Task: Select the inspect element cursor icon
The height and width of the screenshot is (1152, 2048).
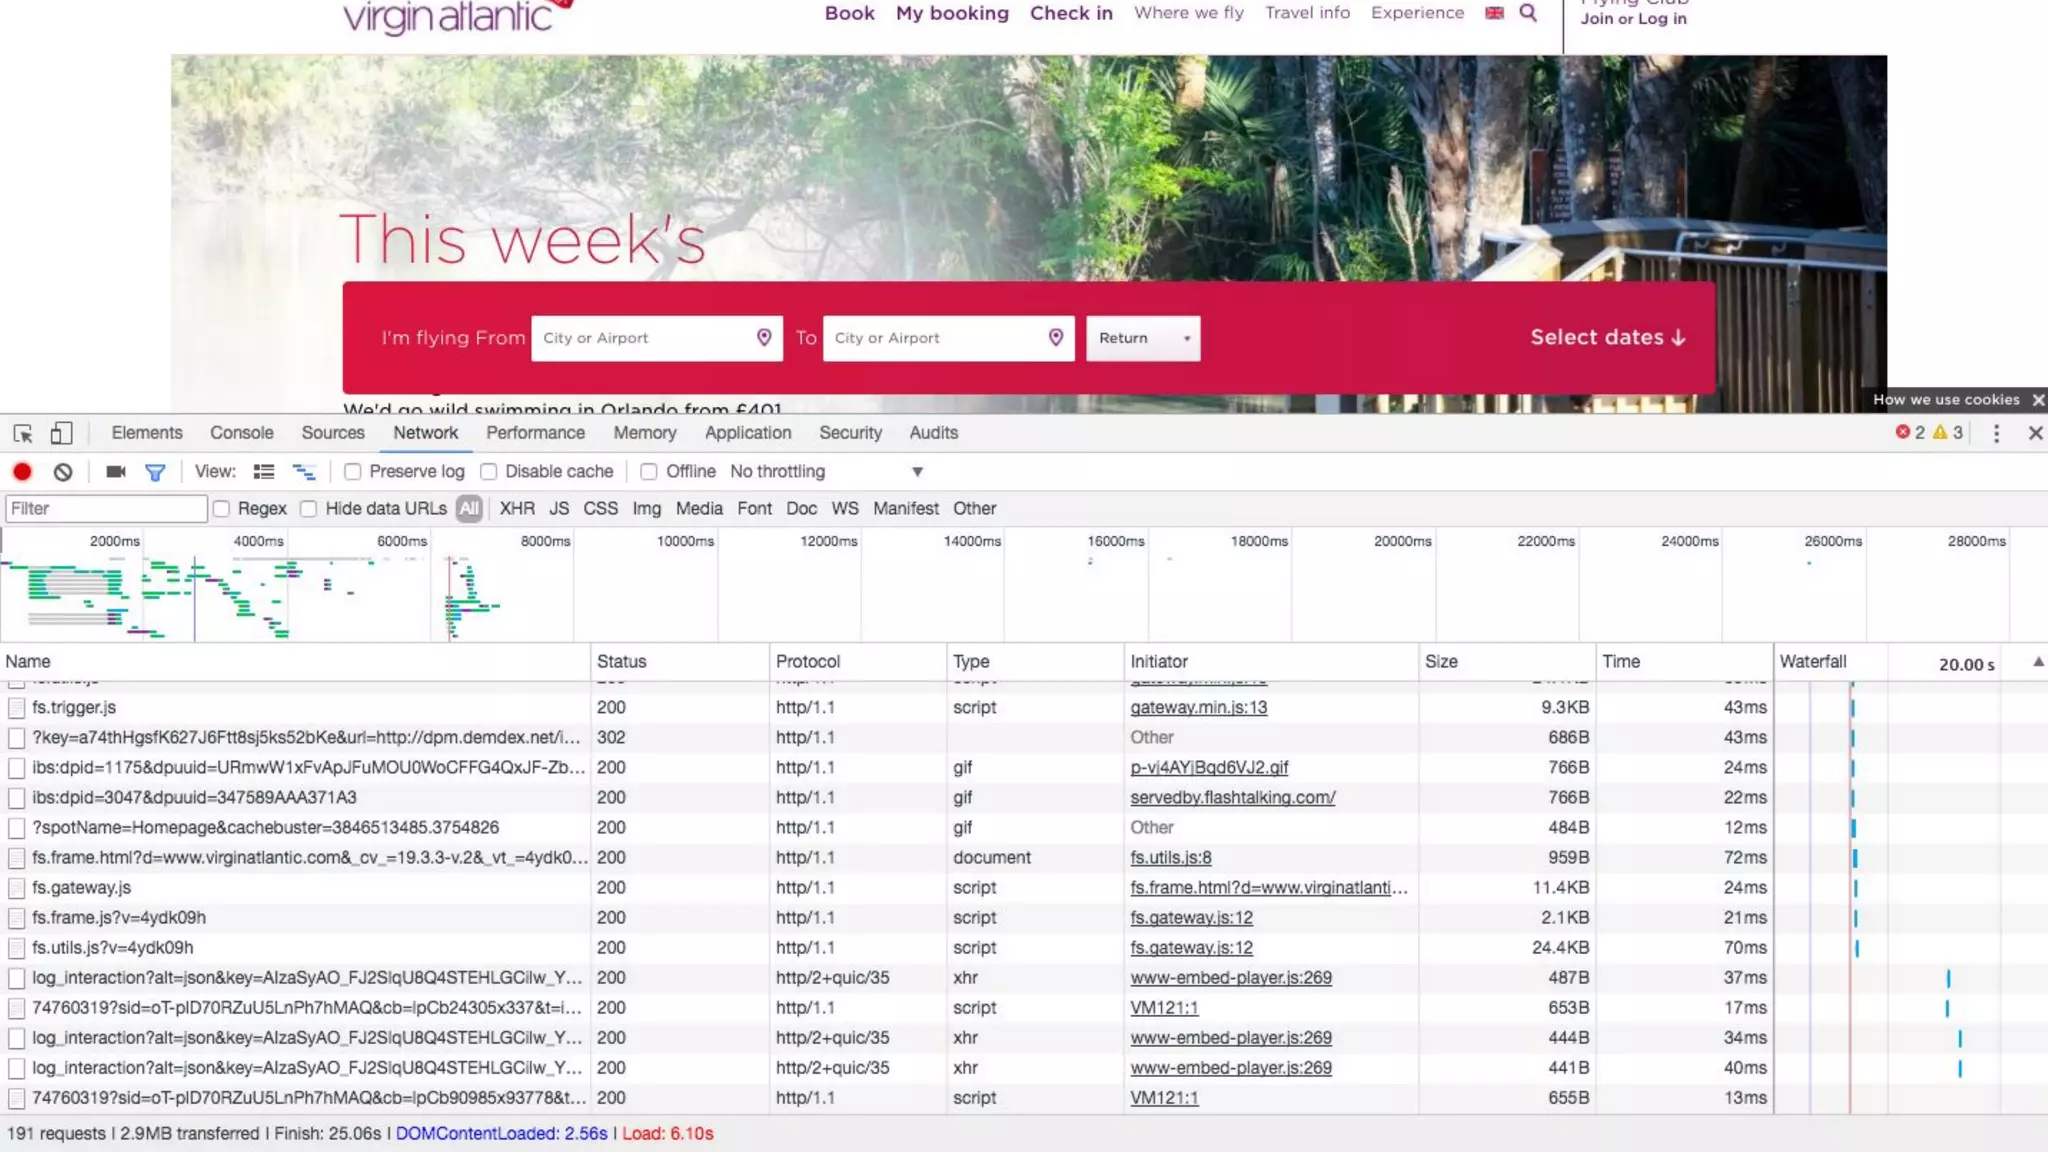Action: pos(23,433)
